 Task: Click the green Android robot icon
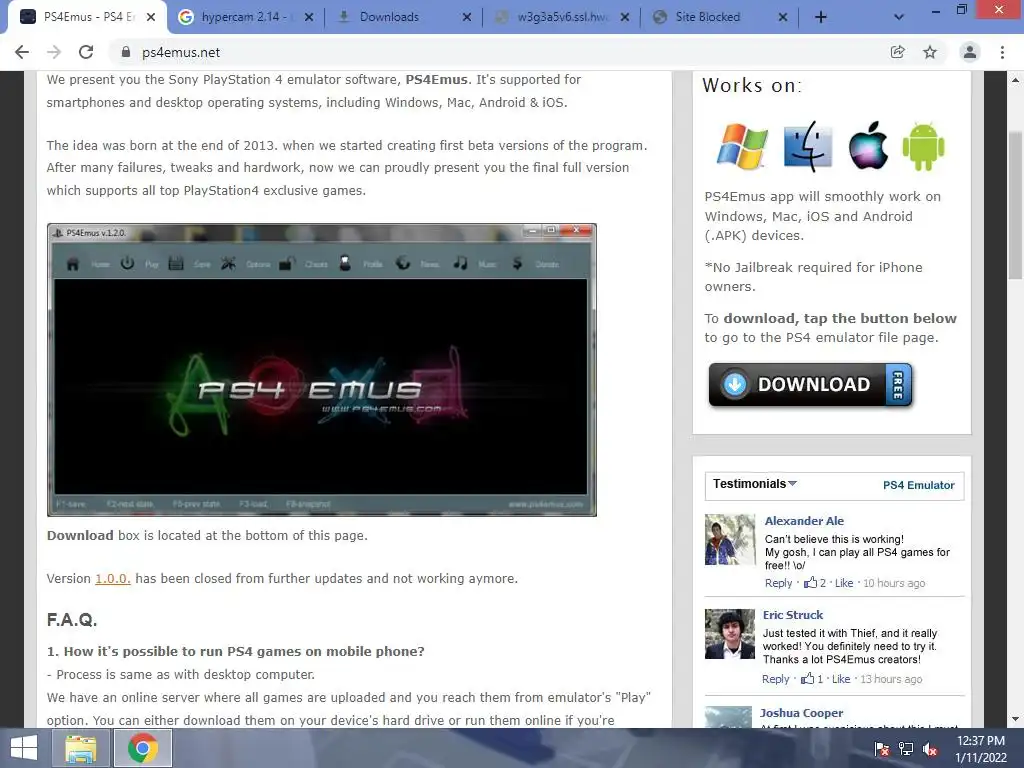(923, 146)
